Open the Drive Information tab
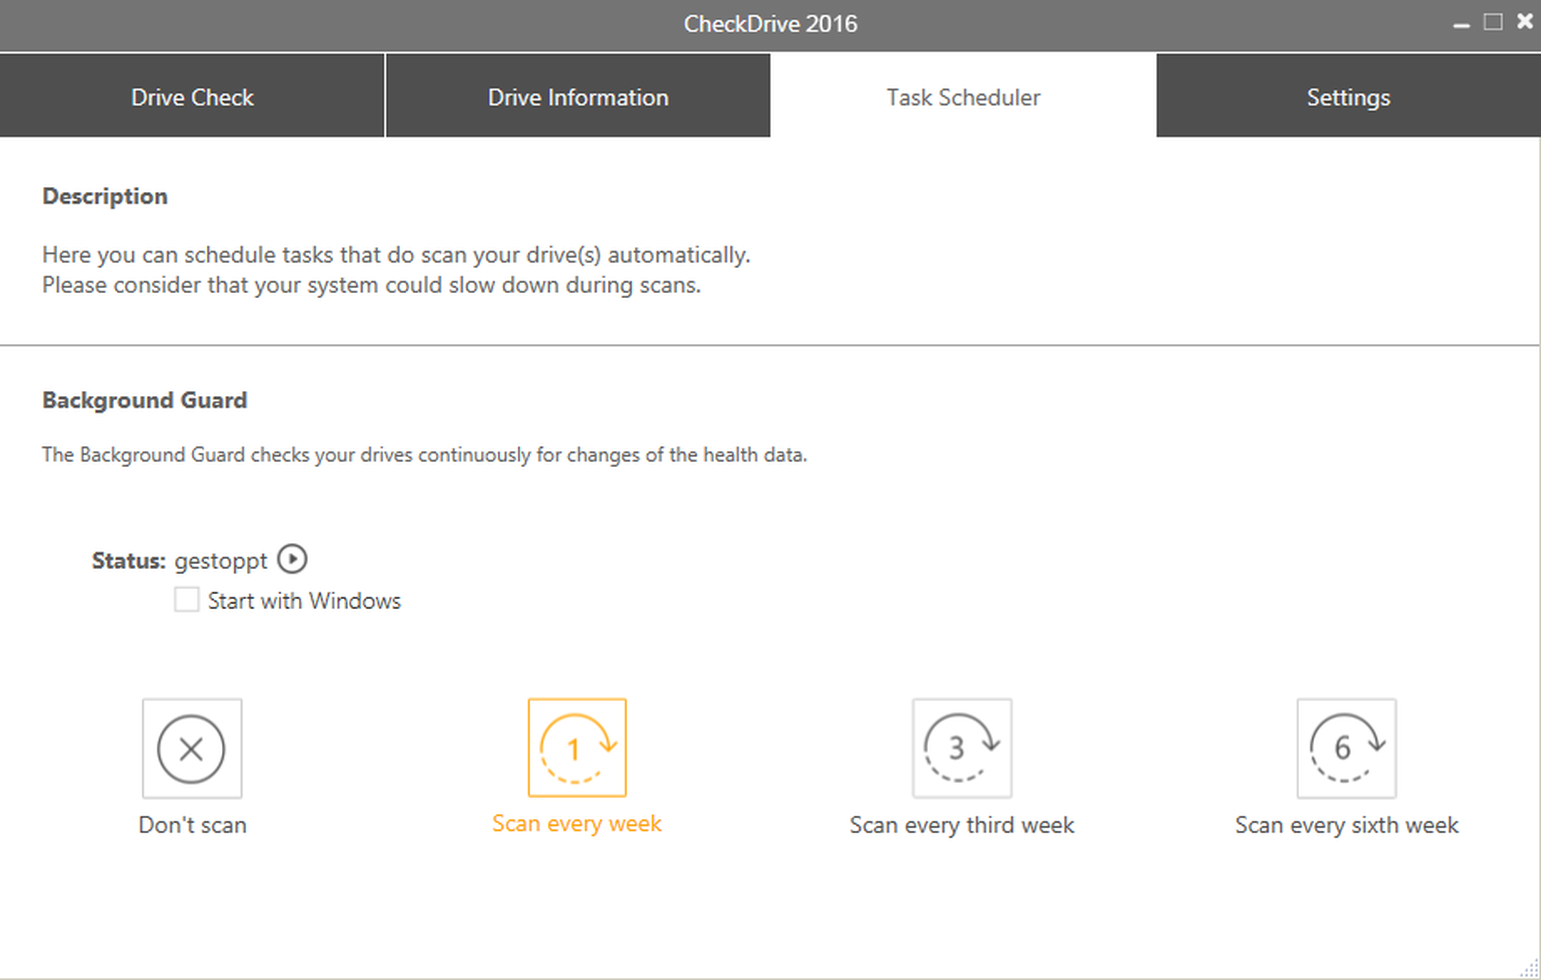 click(578, 96)
